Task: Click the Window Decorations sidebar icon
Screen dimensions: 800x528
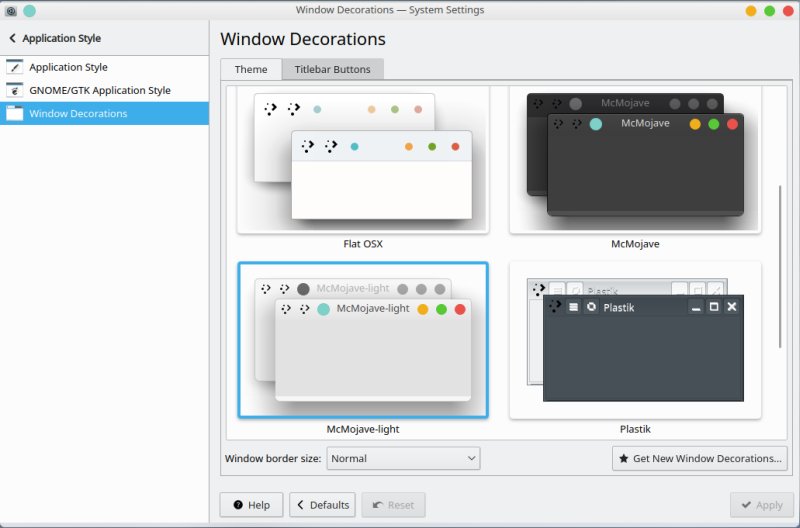Action: [x=14, y=114]
